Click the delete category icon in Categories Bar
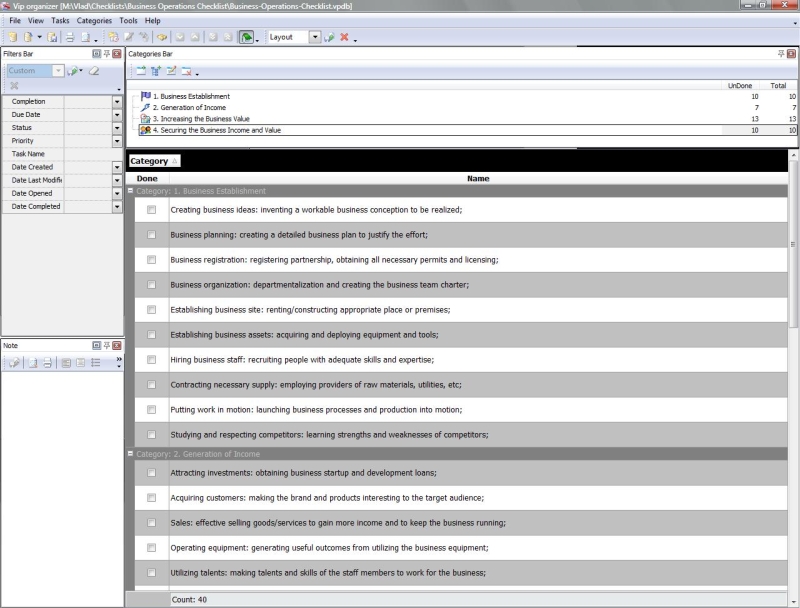Image resolution: width=800 pixels, height=608 pixels. pos(186,71)
